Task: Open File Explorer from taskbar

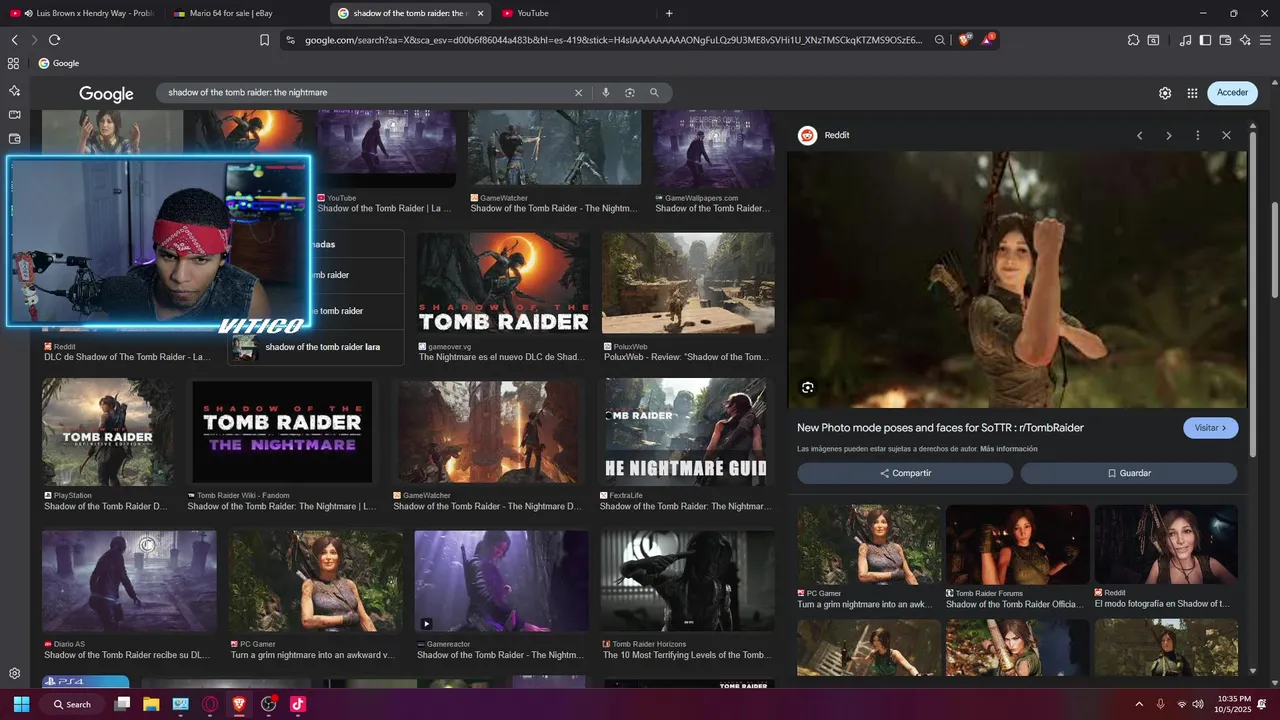Action: tap(151, 704)
